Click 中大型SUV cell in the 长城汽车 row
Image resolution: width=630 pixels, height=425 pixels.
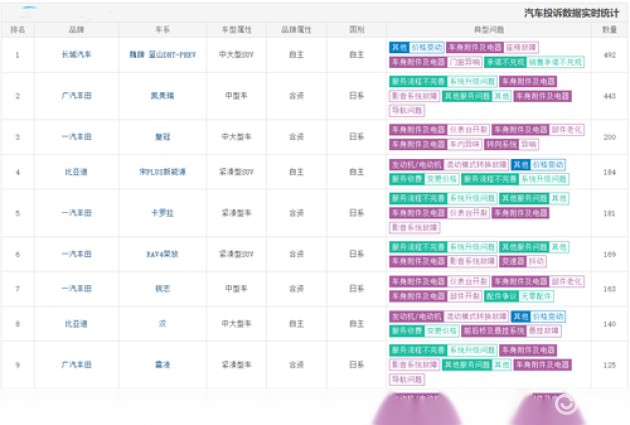coord(236,55)
